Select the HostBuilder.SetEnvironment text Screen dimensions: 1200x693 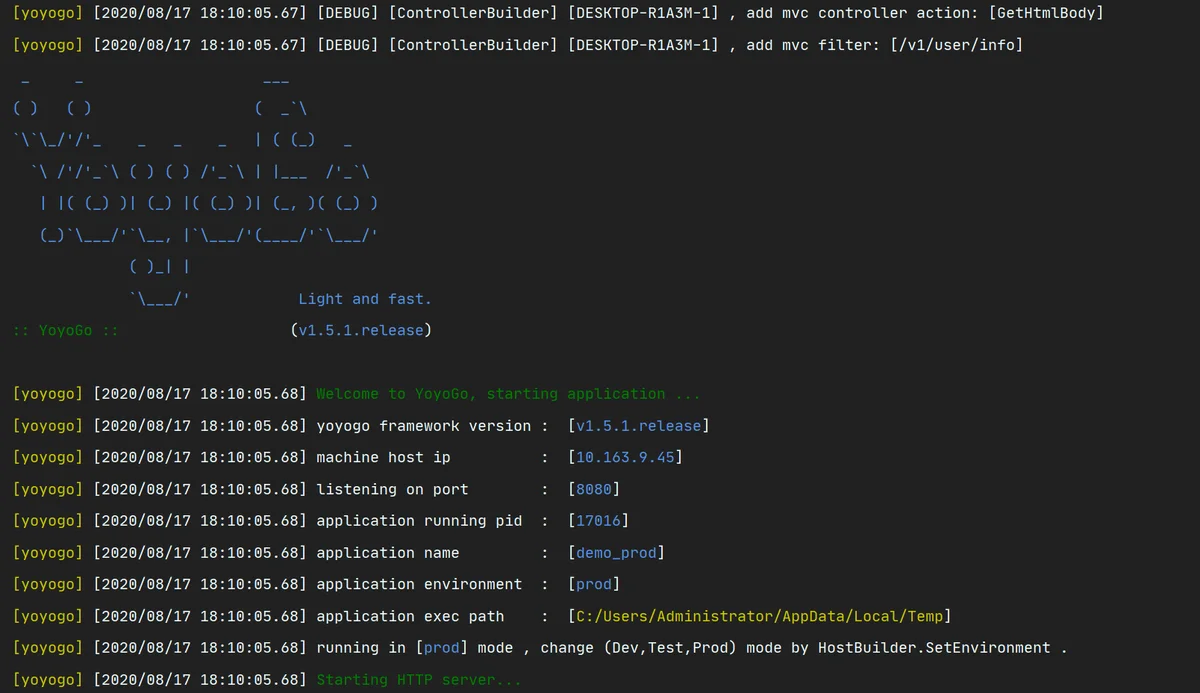click(934, 648)
